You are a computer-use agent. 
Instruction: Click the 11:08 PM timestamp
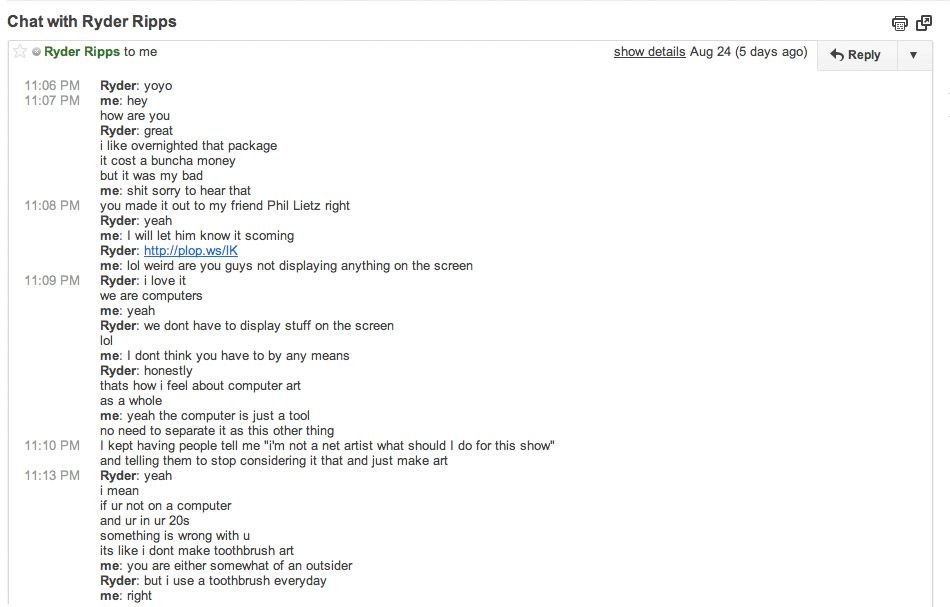pyautogui.click(x=52, y=206)
